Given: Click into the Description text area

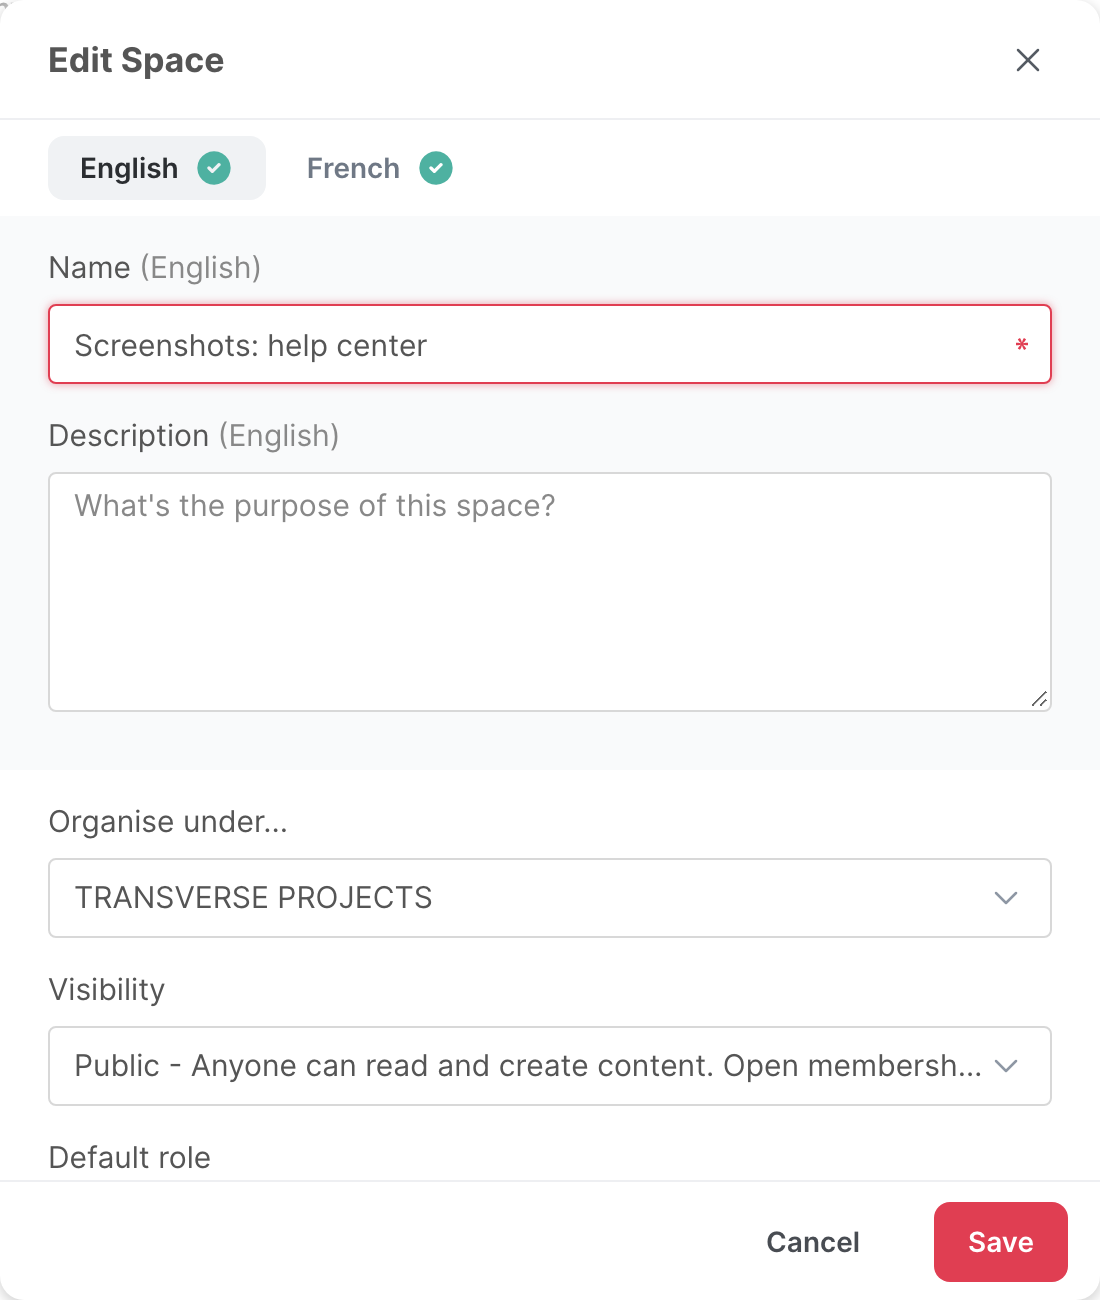Looking at the screenshot, I should [550, 592].
